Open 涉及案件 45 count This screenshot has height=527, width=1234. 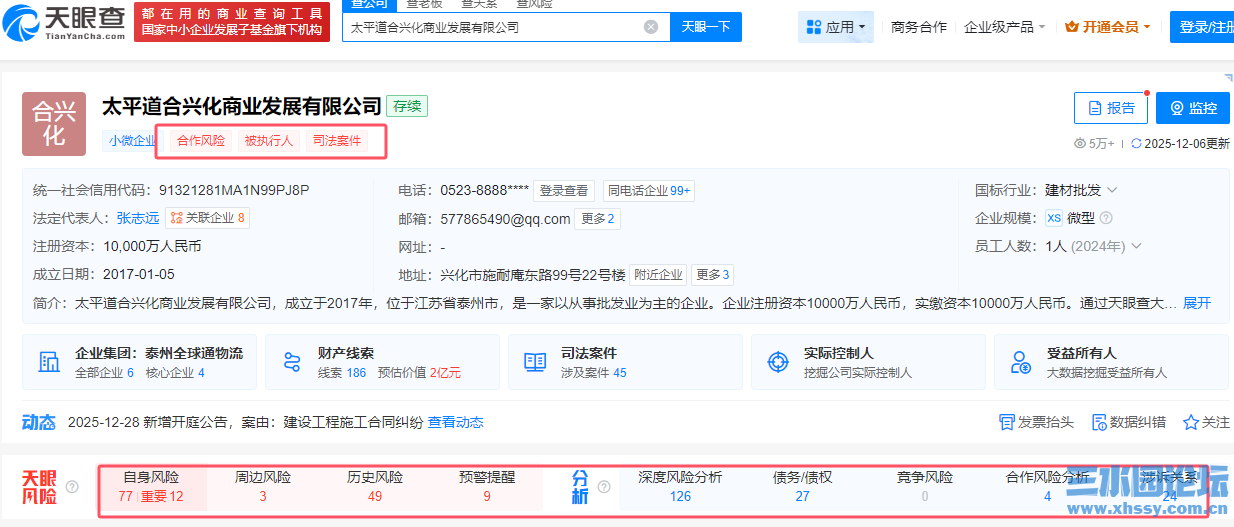click(x=593, y=373)
